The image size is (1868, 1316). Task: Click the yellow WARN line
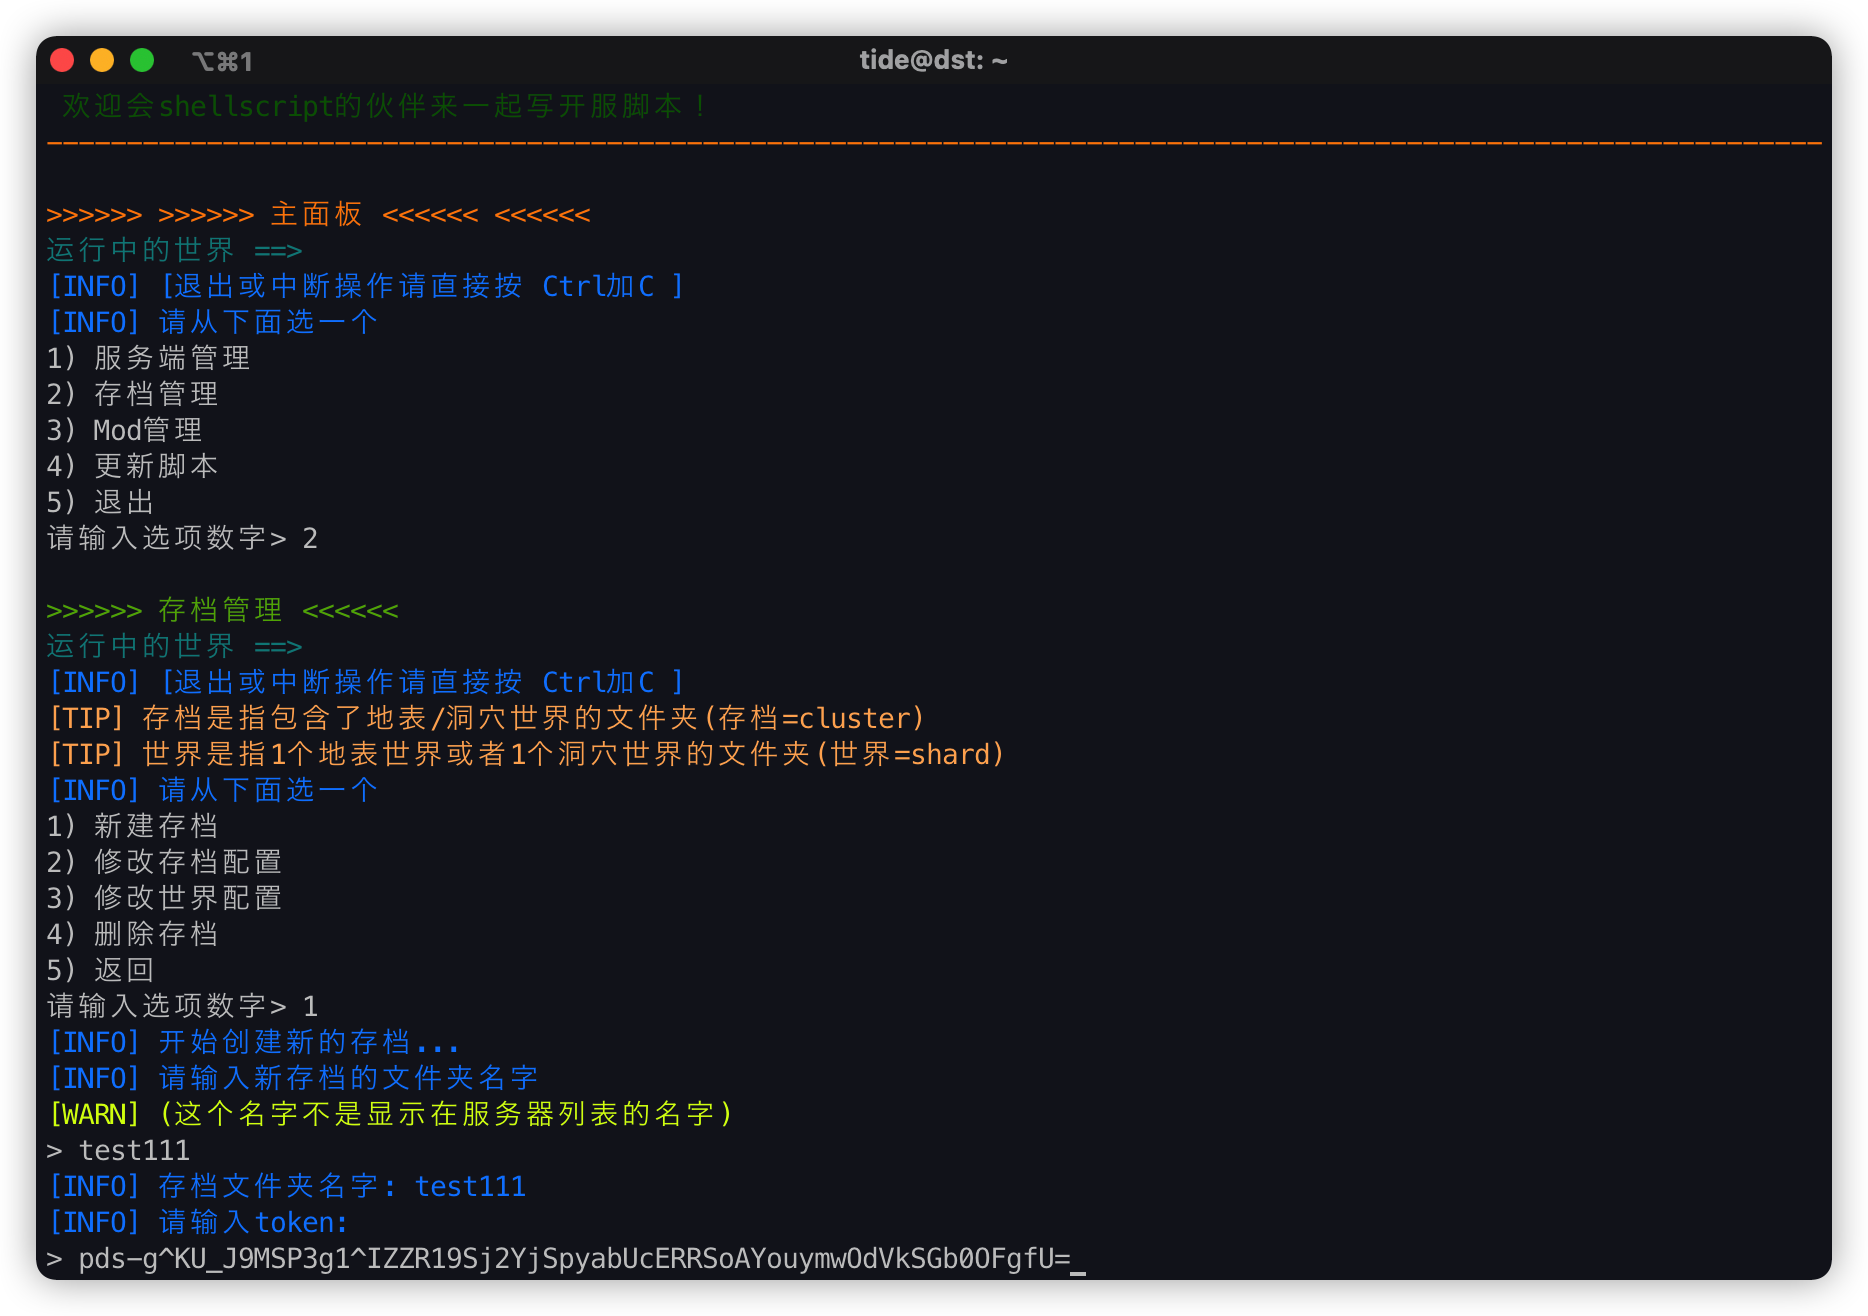[x=390, y=1114]
